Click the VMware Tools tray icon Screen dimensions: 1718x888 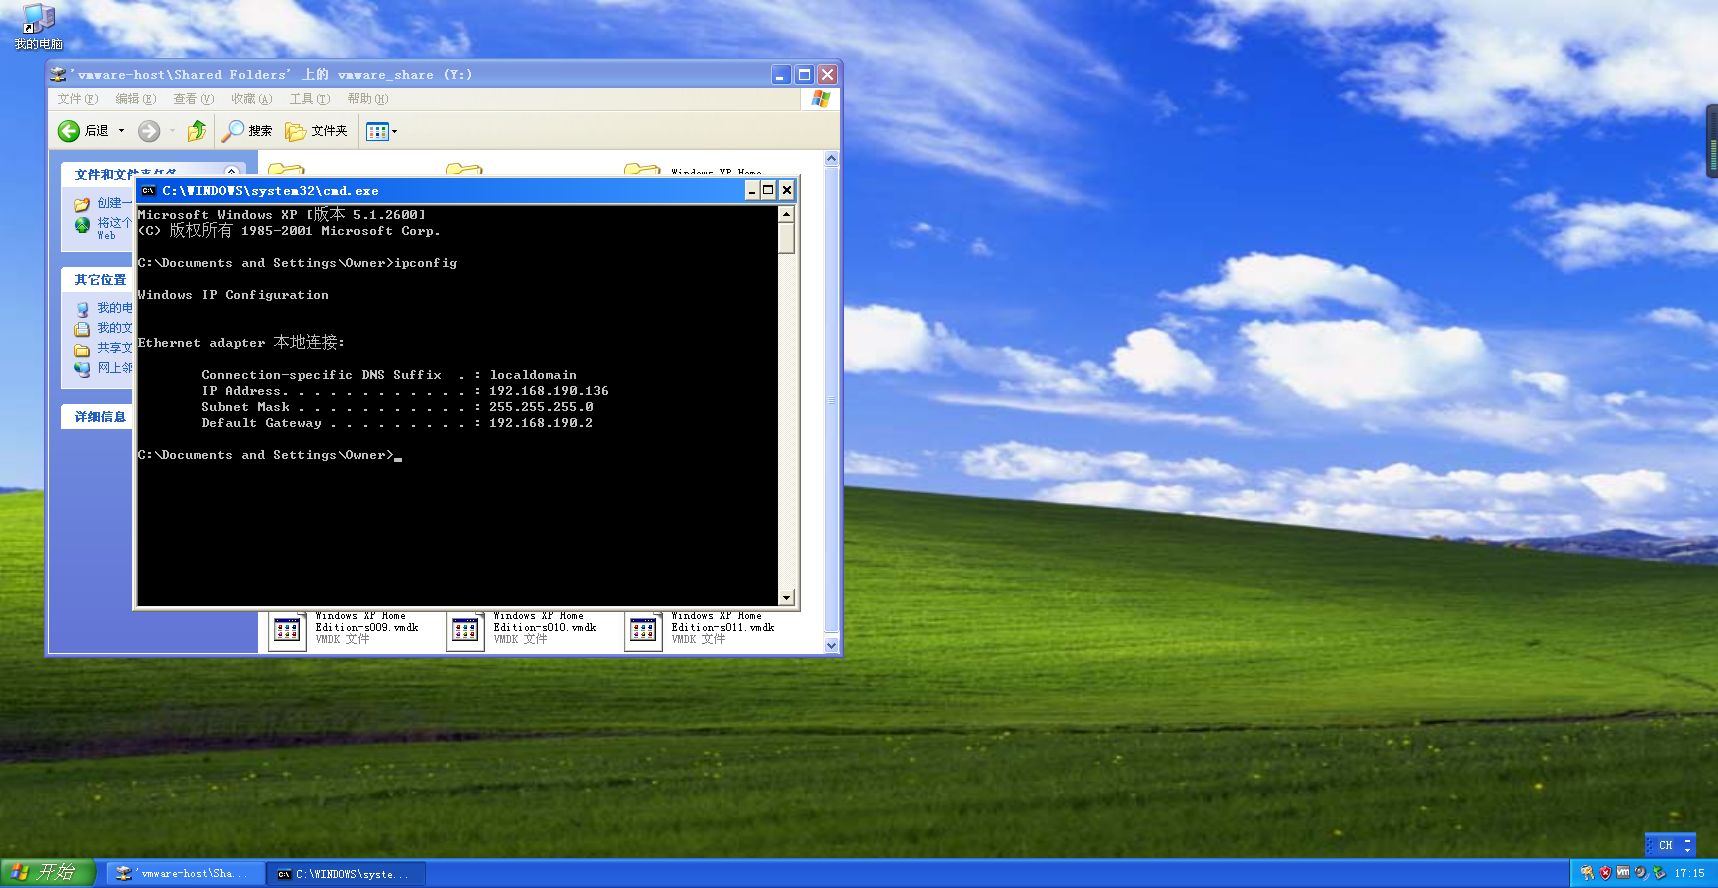click(1623, 873)
